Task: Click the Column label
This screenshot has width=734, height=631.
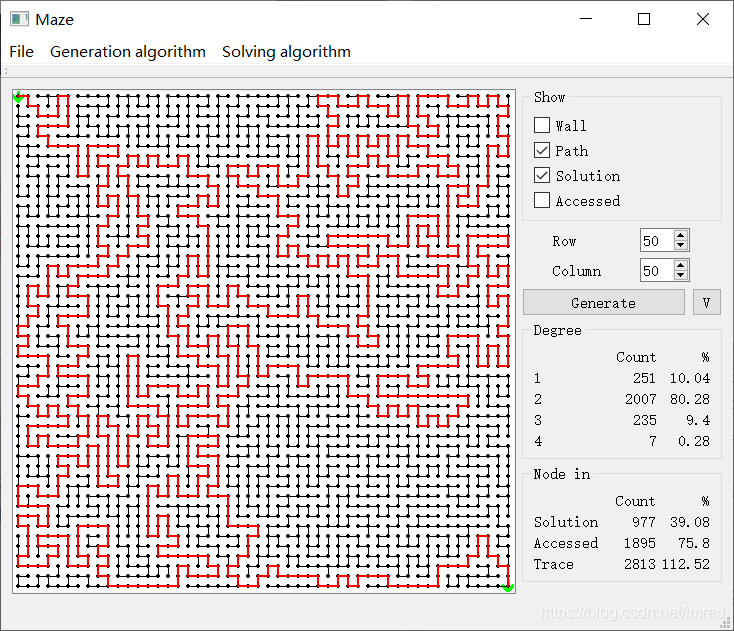Action: coord(576,271)
